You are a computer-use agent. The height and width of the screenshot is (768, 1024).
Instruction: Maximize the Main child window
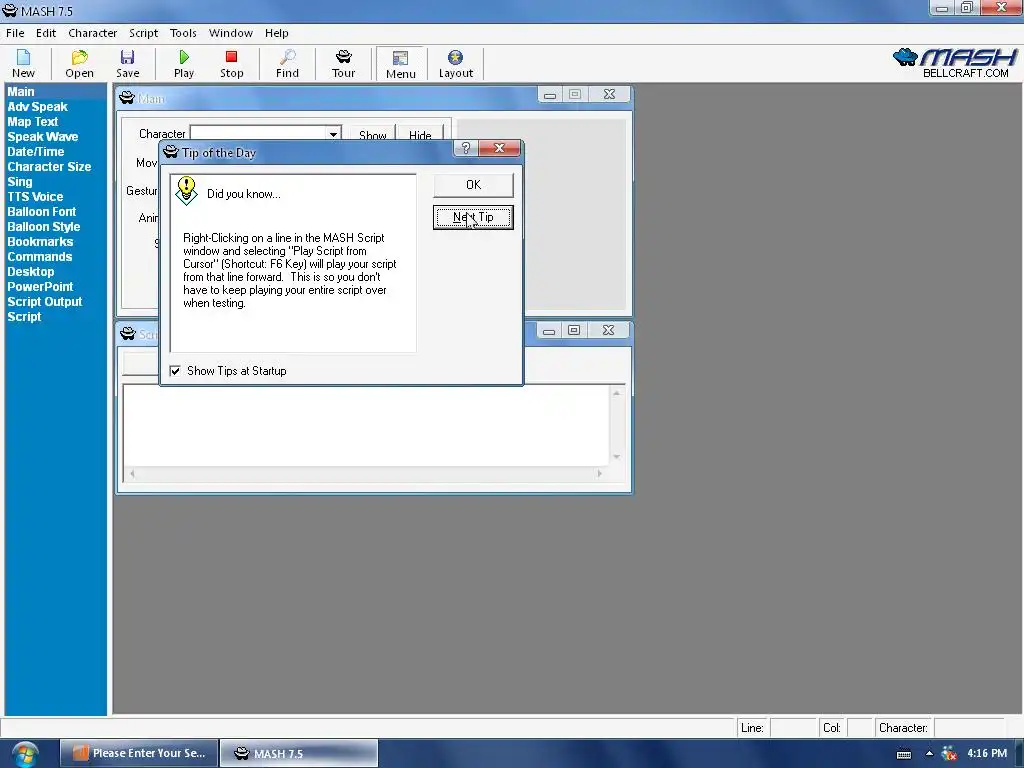[x=575, y=95]
